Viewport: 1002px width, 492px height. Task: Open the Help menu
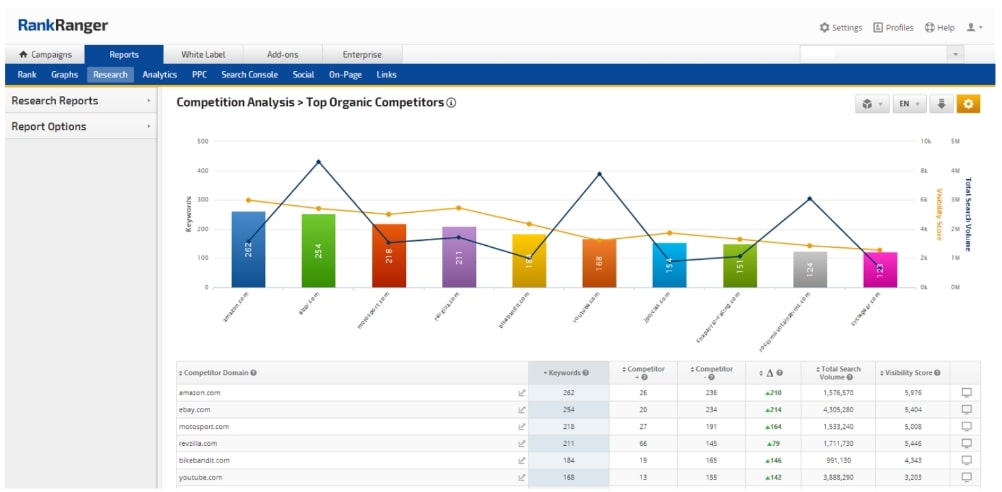click(939, 27)
